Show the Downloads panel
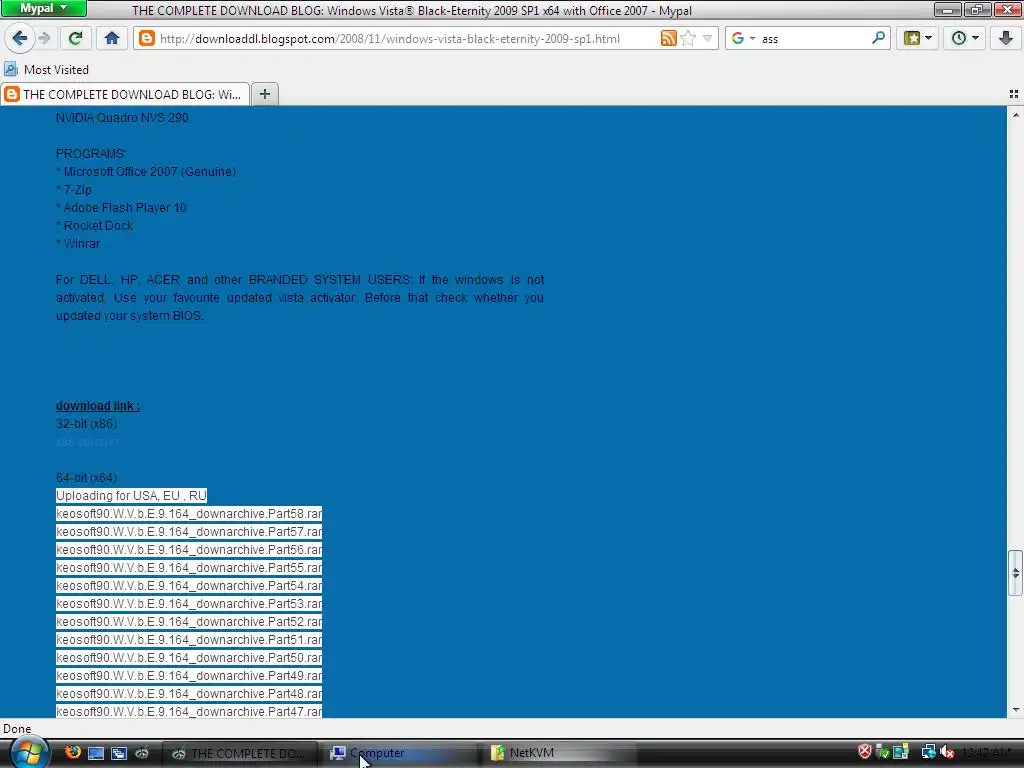 (x=1006, y=39)
